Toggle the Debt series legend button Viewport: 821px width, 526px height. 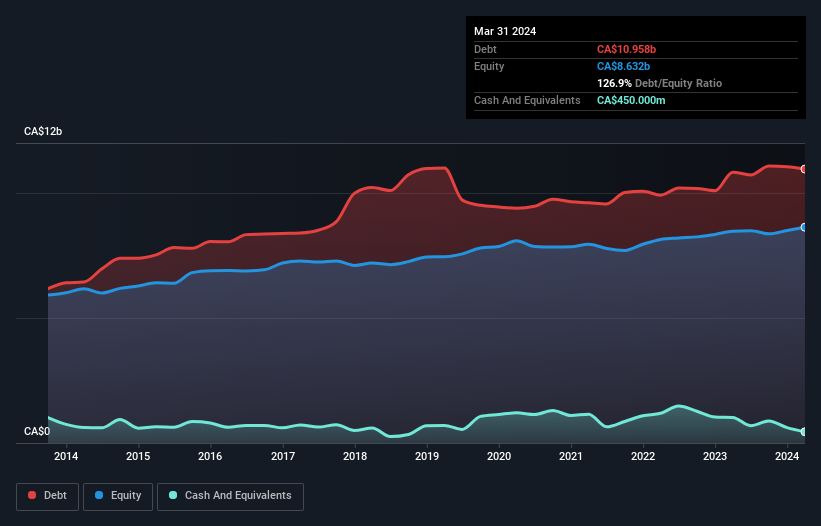[47, 496]
